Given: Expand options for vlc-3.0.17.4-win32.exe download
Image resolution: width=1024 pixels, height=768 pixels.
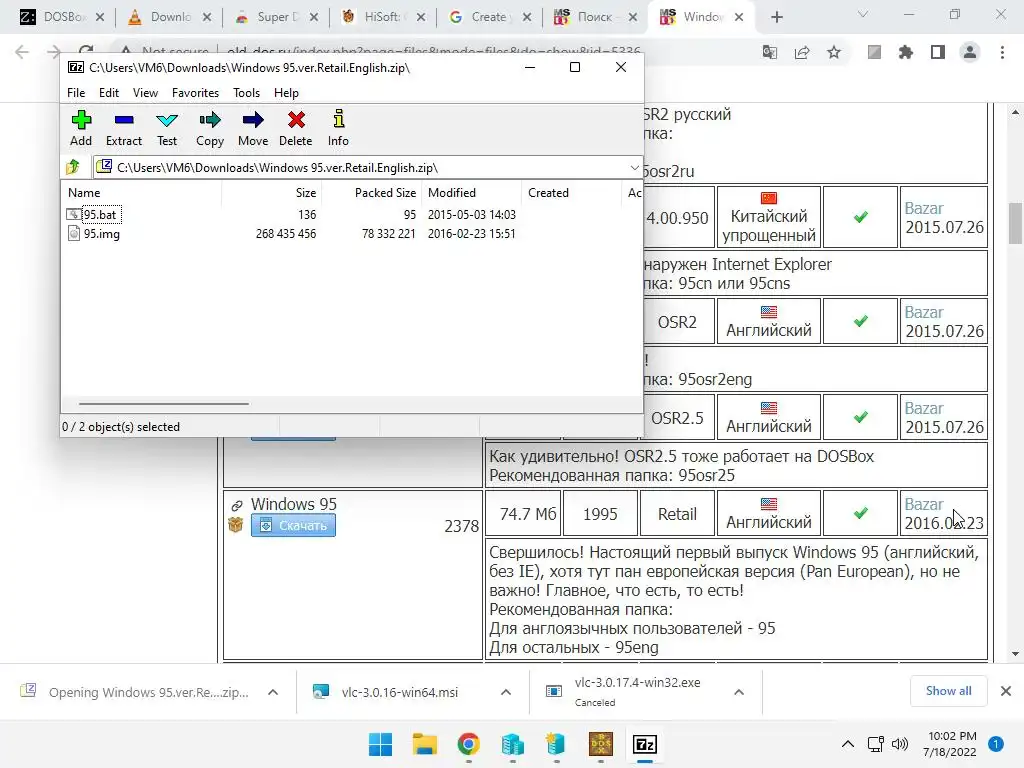Looking at the screenshot, I should [739, 692].
